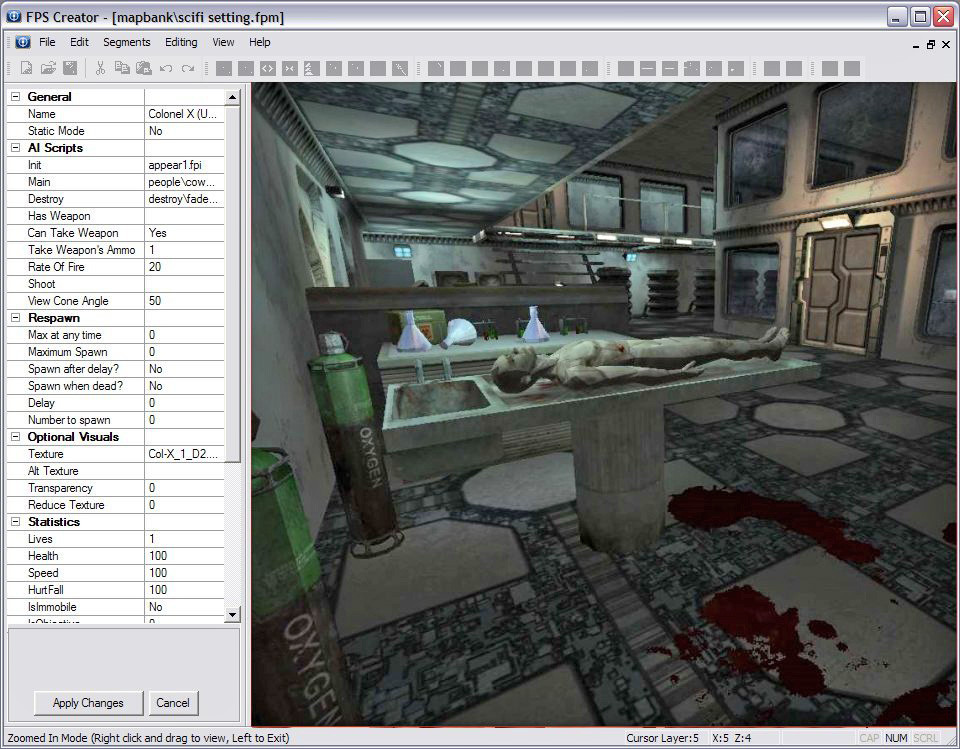The width and height of the screenshot is (960, 749).
Task: Select the Can Take Weapon value
Action: (x=184, y=233)
